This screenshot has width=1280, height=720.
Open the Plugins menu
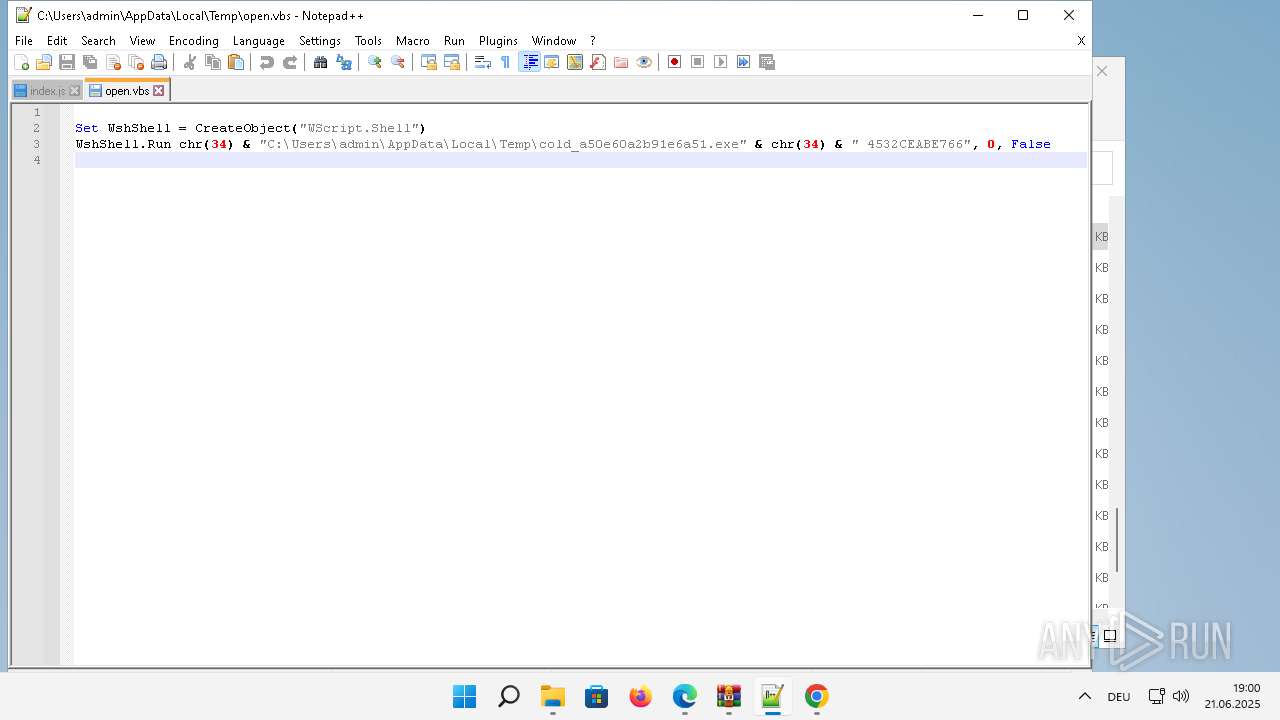click(x=498, y=41)
